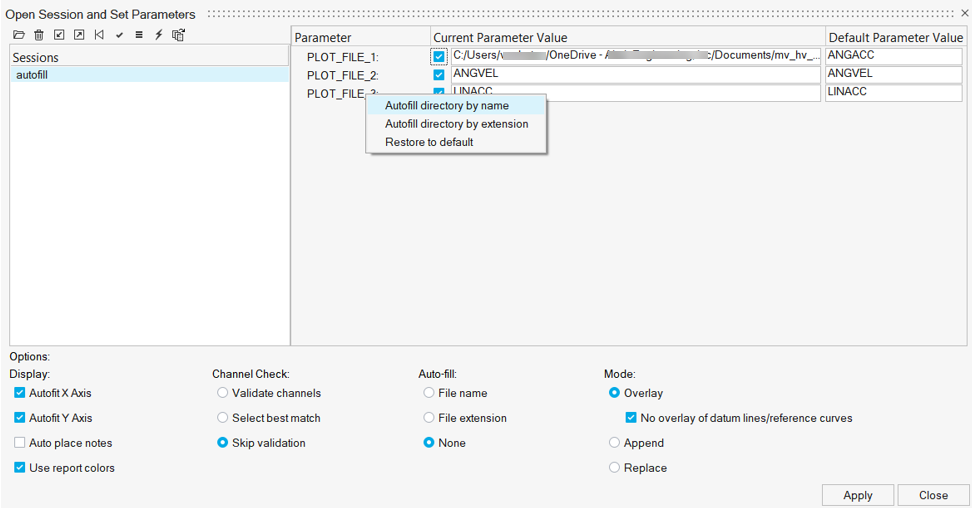Click the skip-to-start arrow toolbar icon
The width and height of the screenshot is (972, 508).
[99, 35]
